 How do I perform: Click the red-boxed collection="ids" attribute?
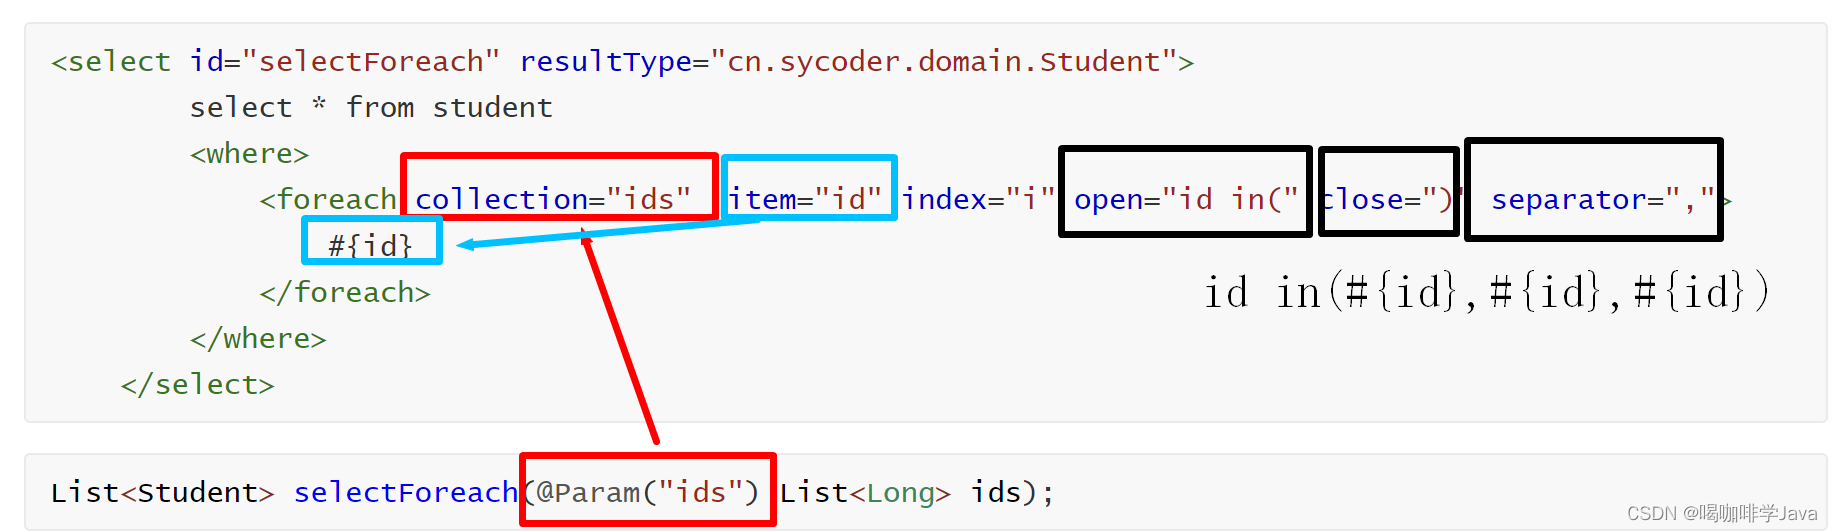(559, 187)
